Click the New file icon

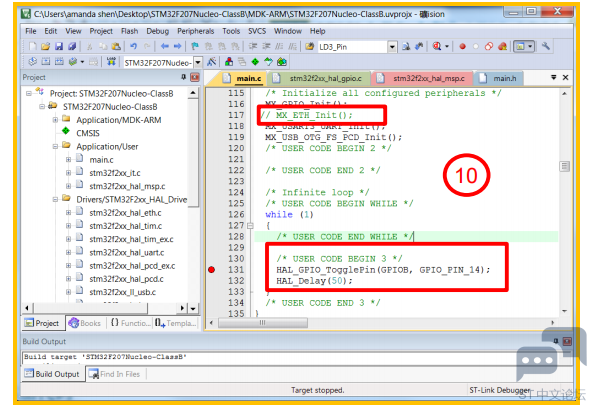(33, 46)
